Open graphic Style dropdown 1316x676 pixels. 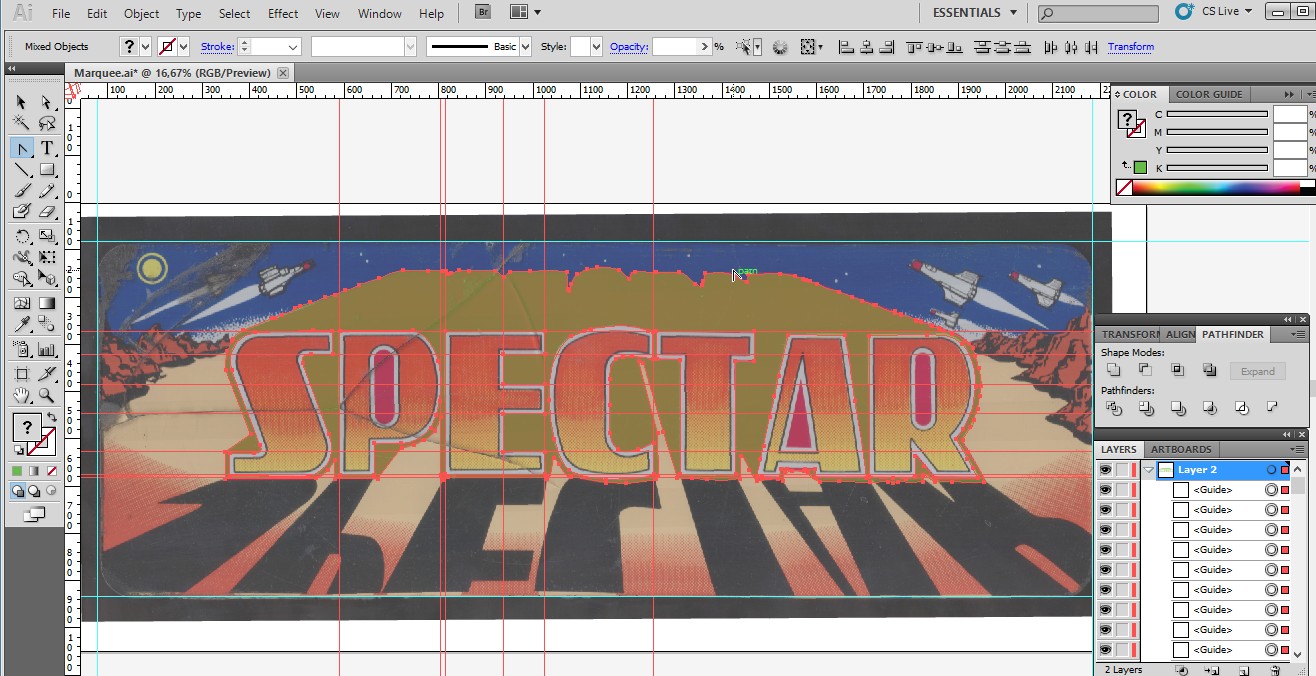(597, 47)
